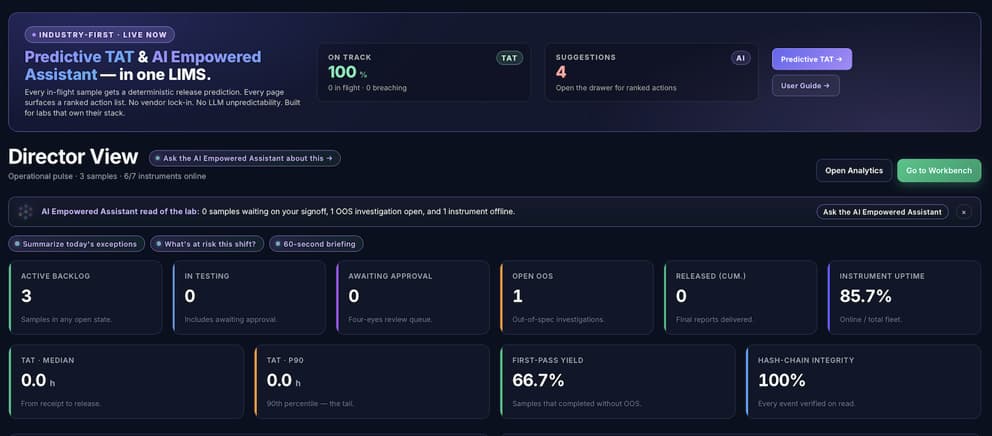Click Ask the AI Empowered Assistant button

pos(882,212)
